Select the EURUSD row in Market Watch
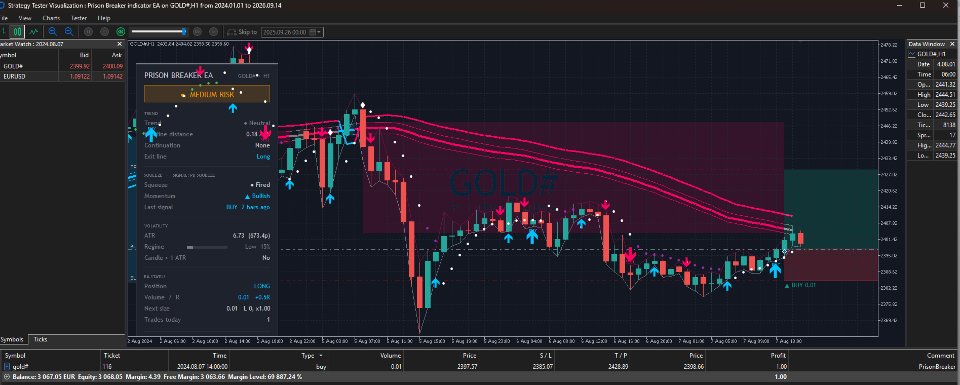Image resolution: width=960 pixels, height=385 pixels. pos(62,76)
